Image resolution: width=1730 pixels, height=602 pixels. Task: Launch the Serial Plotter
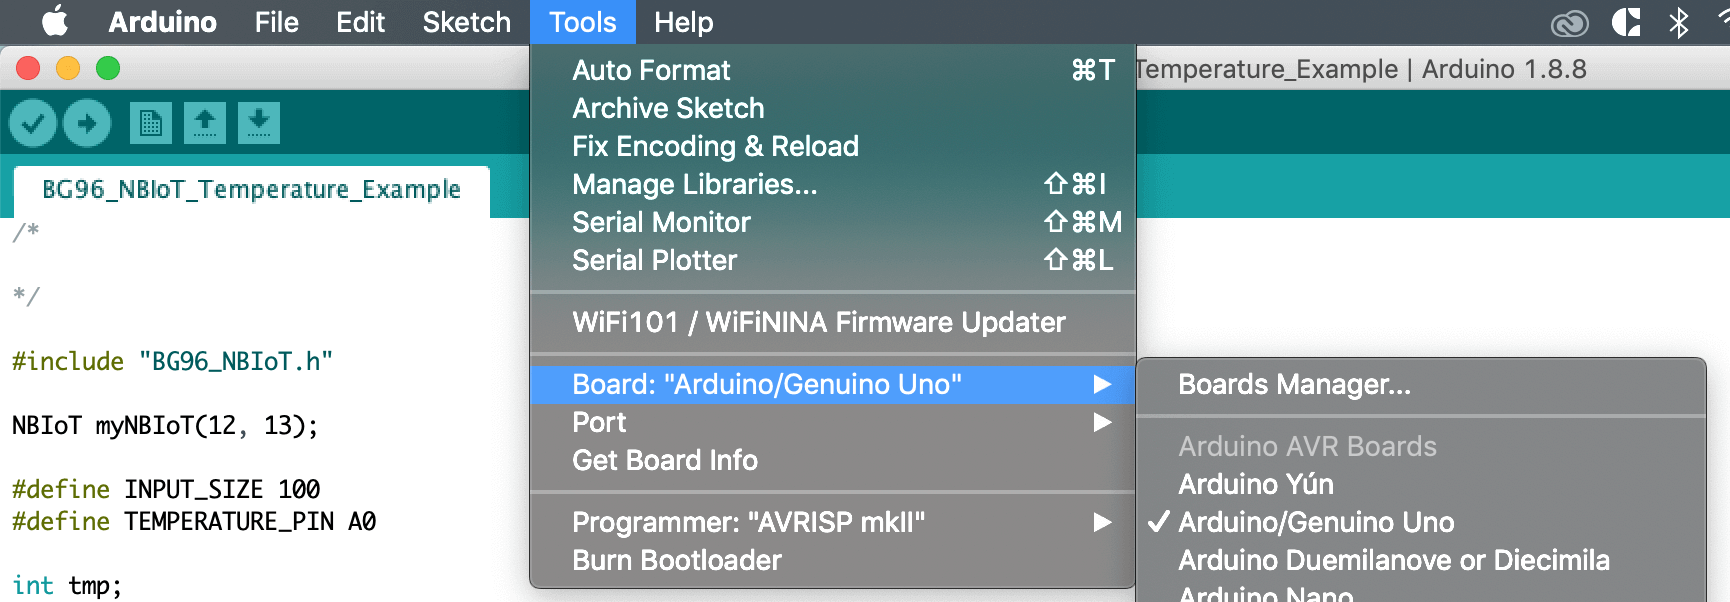(833, 260)
